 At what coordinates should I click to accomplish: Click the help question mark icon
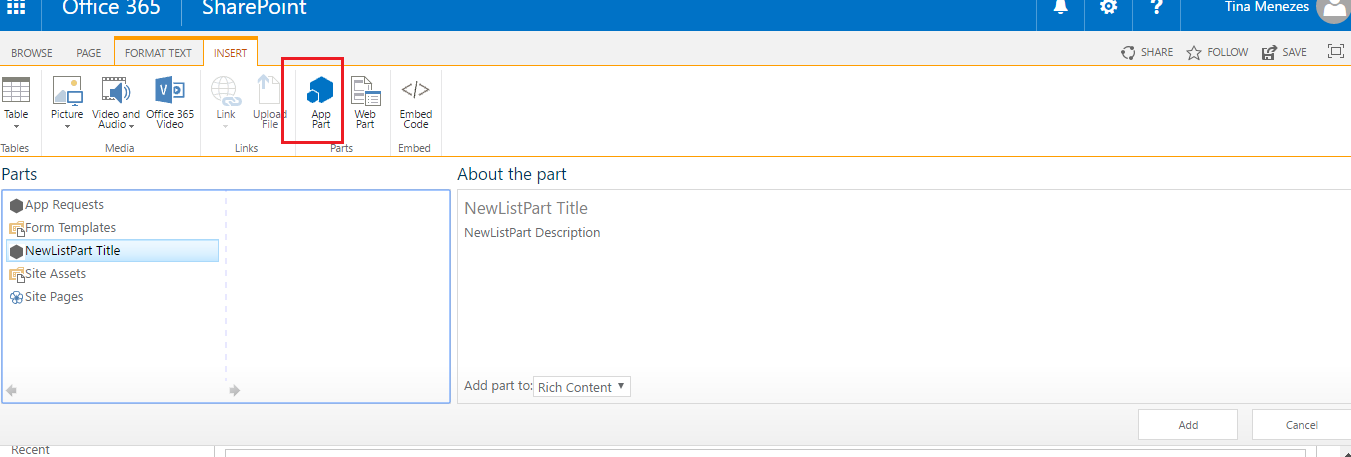[1156, 8]
